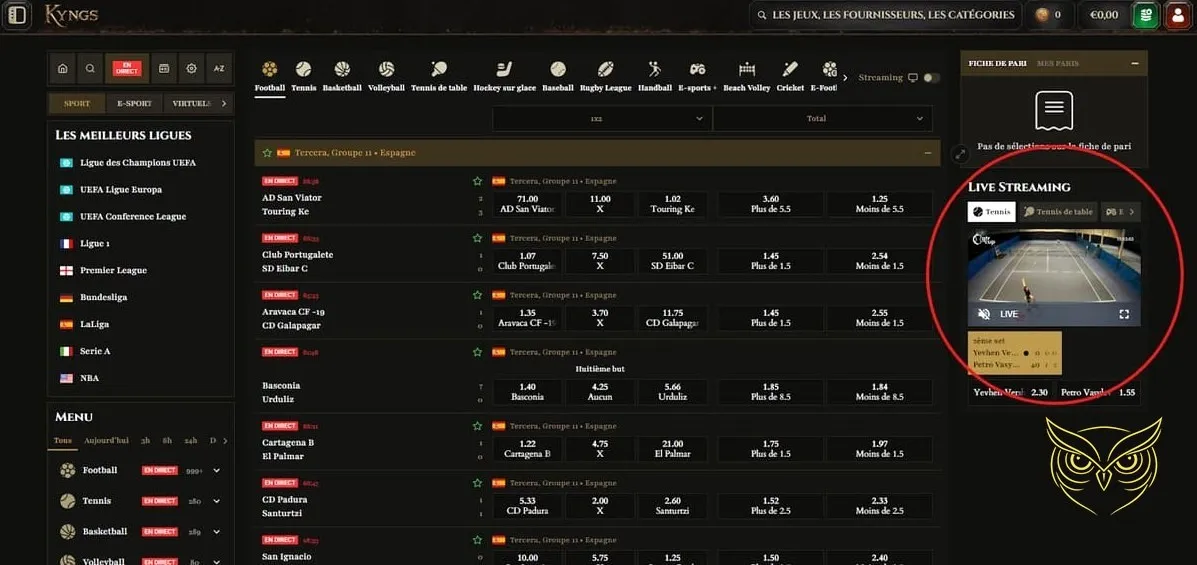1197x565 pixels.
Task: Select the Basketball sport icon in top bar
Action: [x=342, y=69]
